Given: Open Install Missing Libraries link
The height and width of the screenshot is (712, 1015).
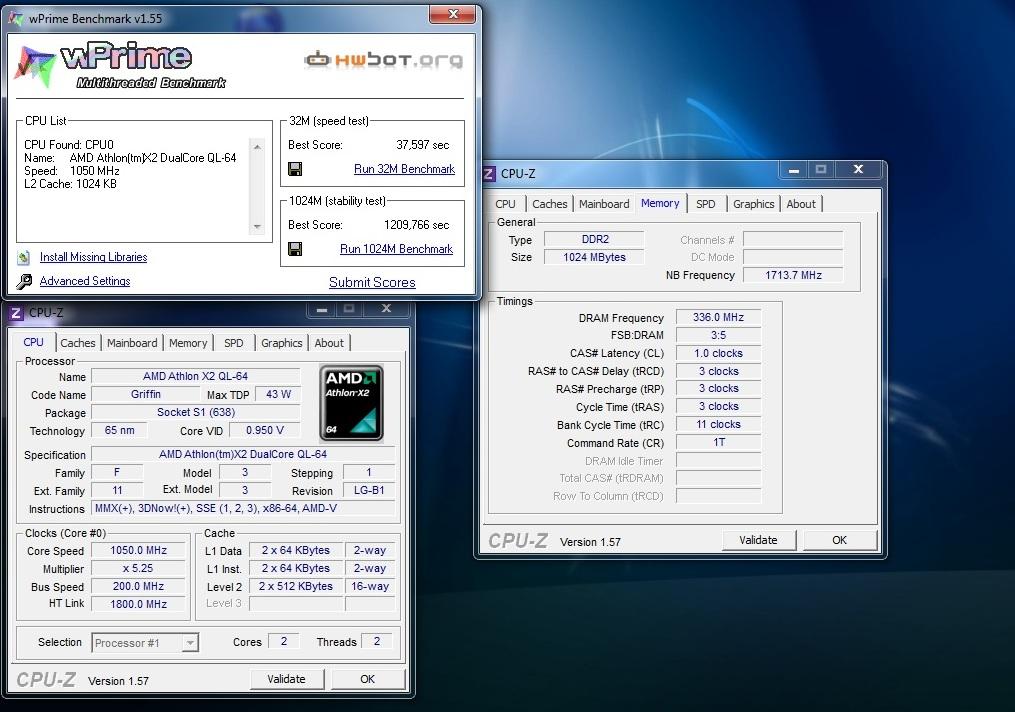Looking at the screenshot, I should tap(93, 257).
